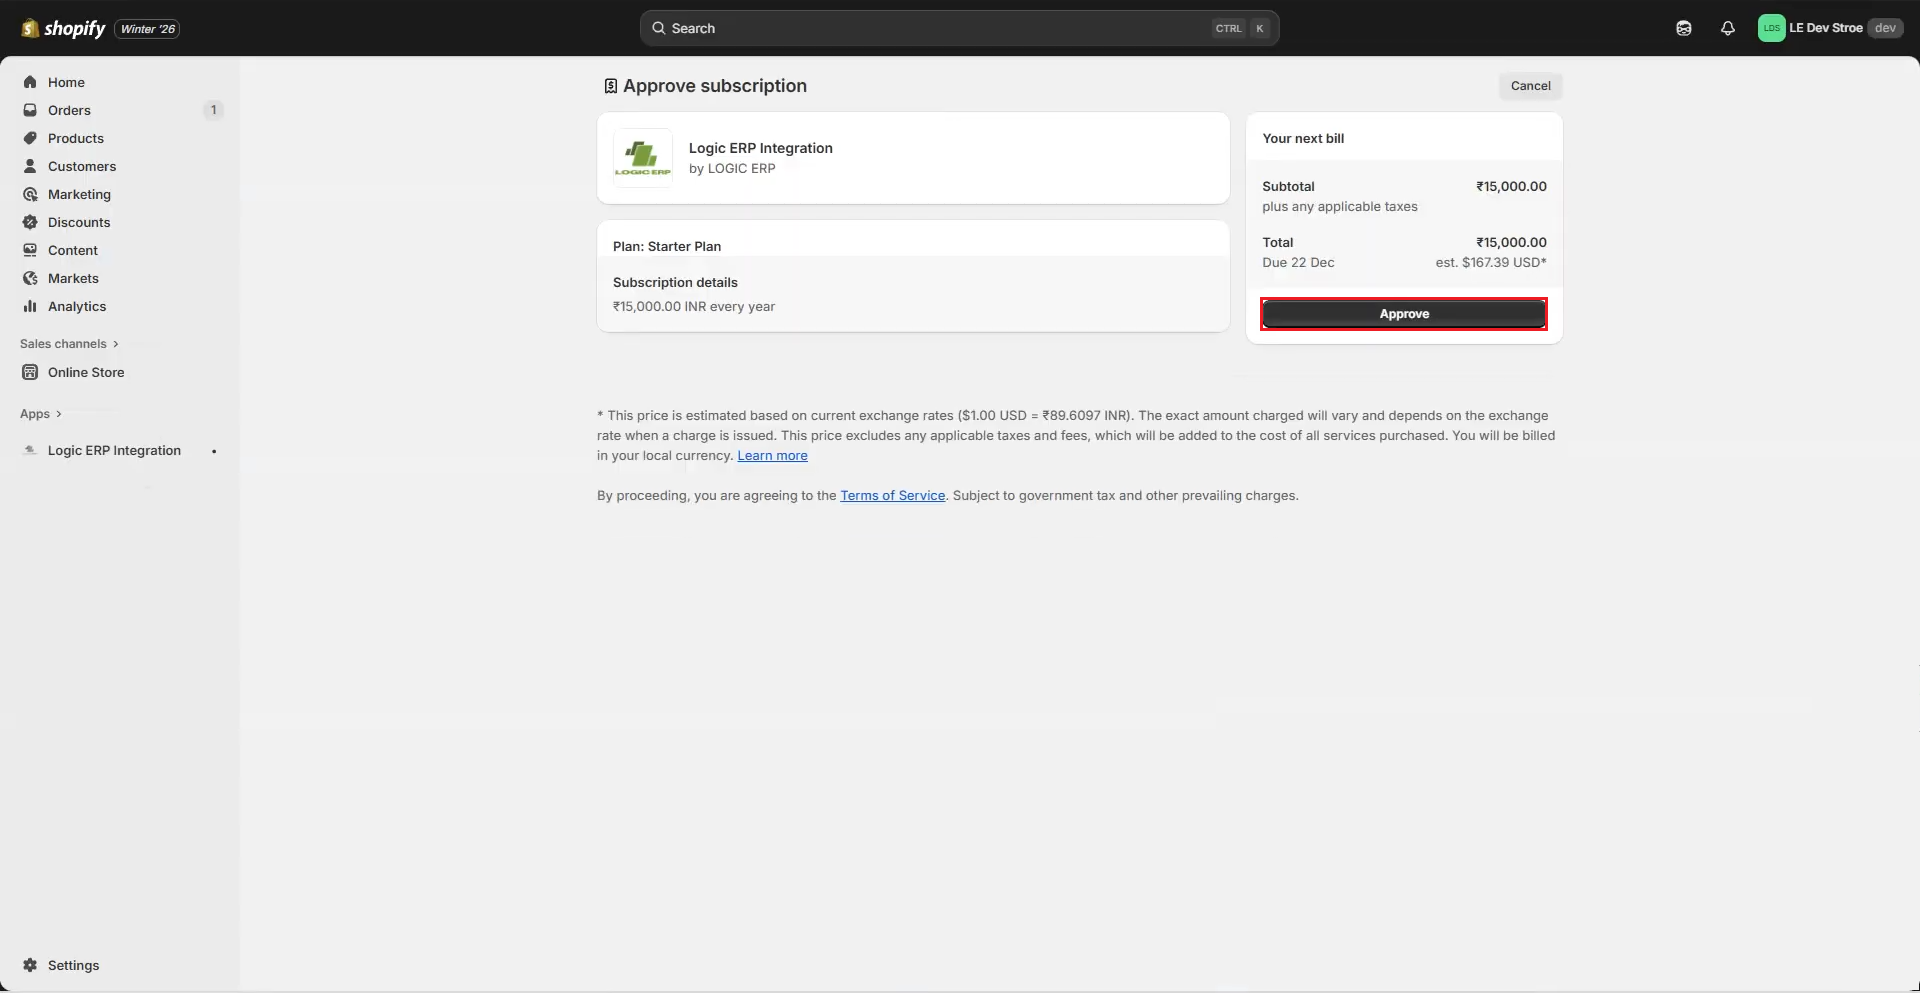The image size is (1920, 993).
Task: Open Content in sidebar menu
Action: tap(72, 250)
